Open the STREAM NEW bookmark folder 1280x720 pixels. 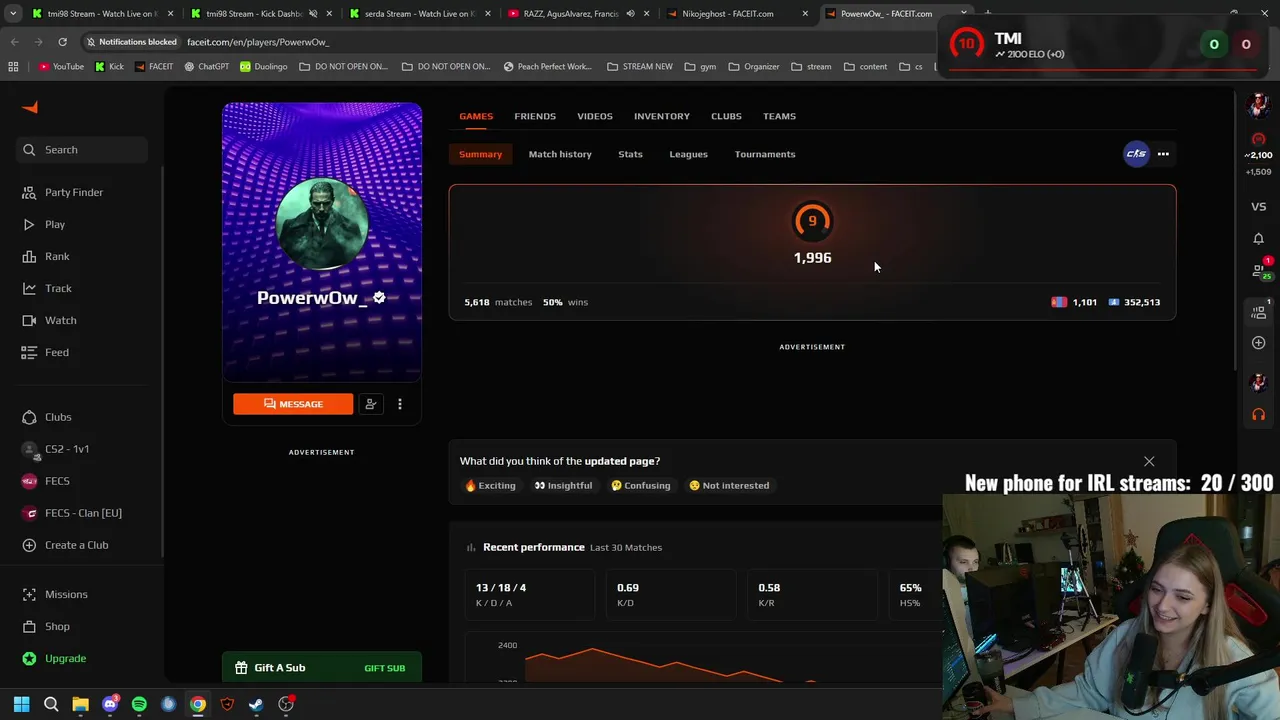640,67
